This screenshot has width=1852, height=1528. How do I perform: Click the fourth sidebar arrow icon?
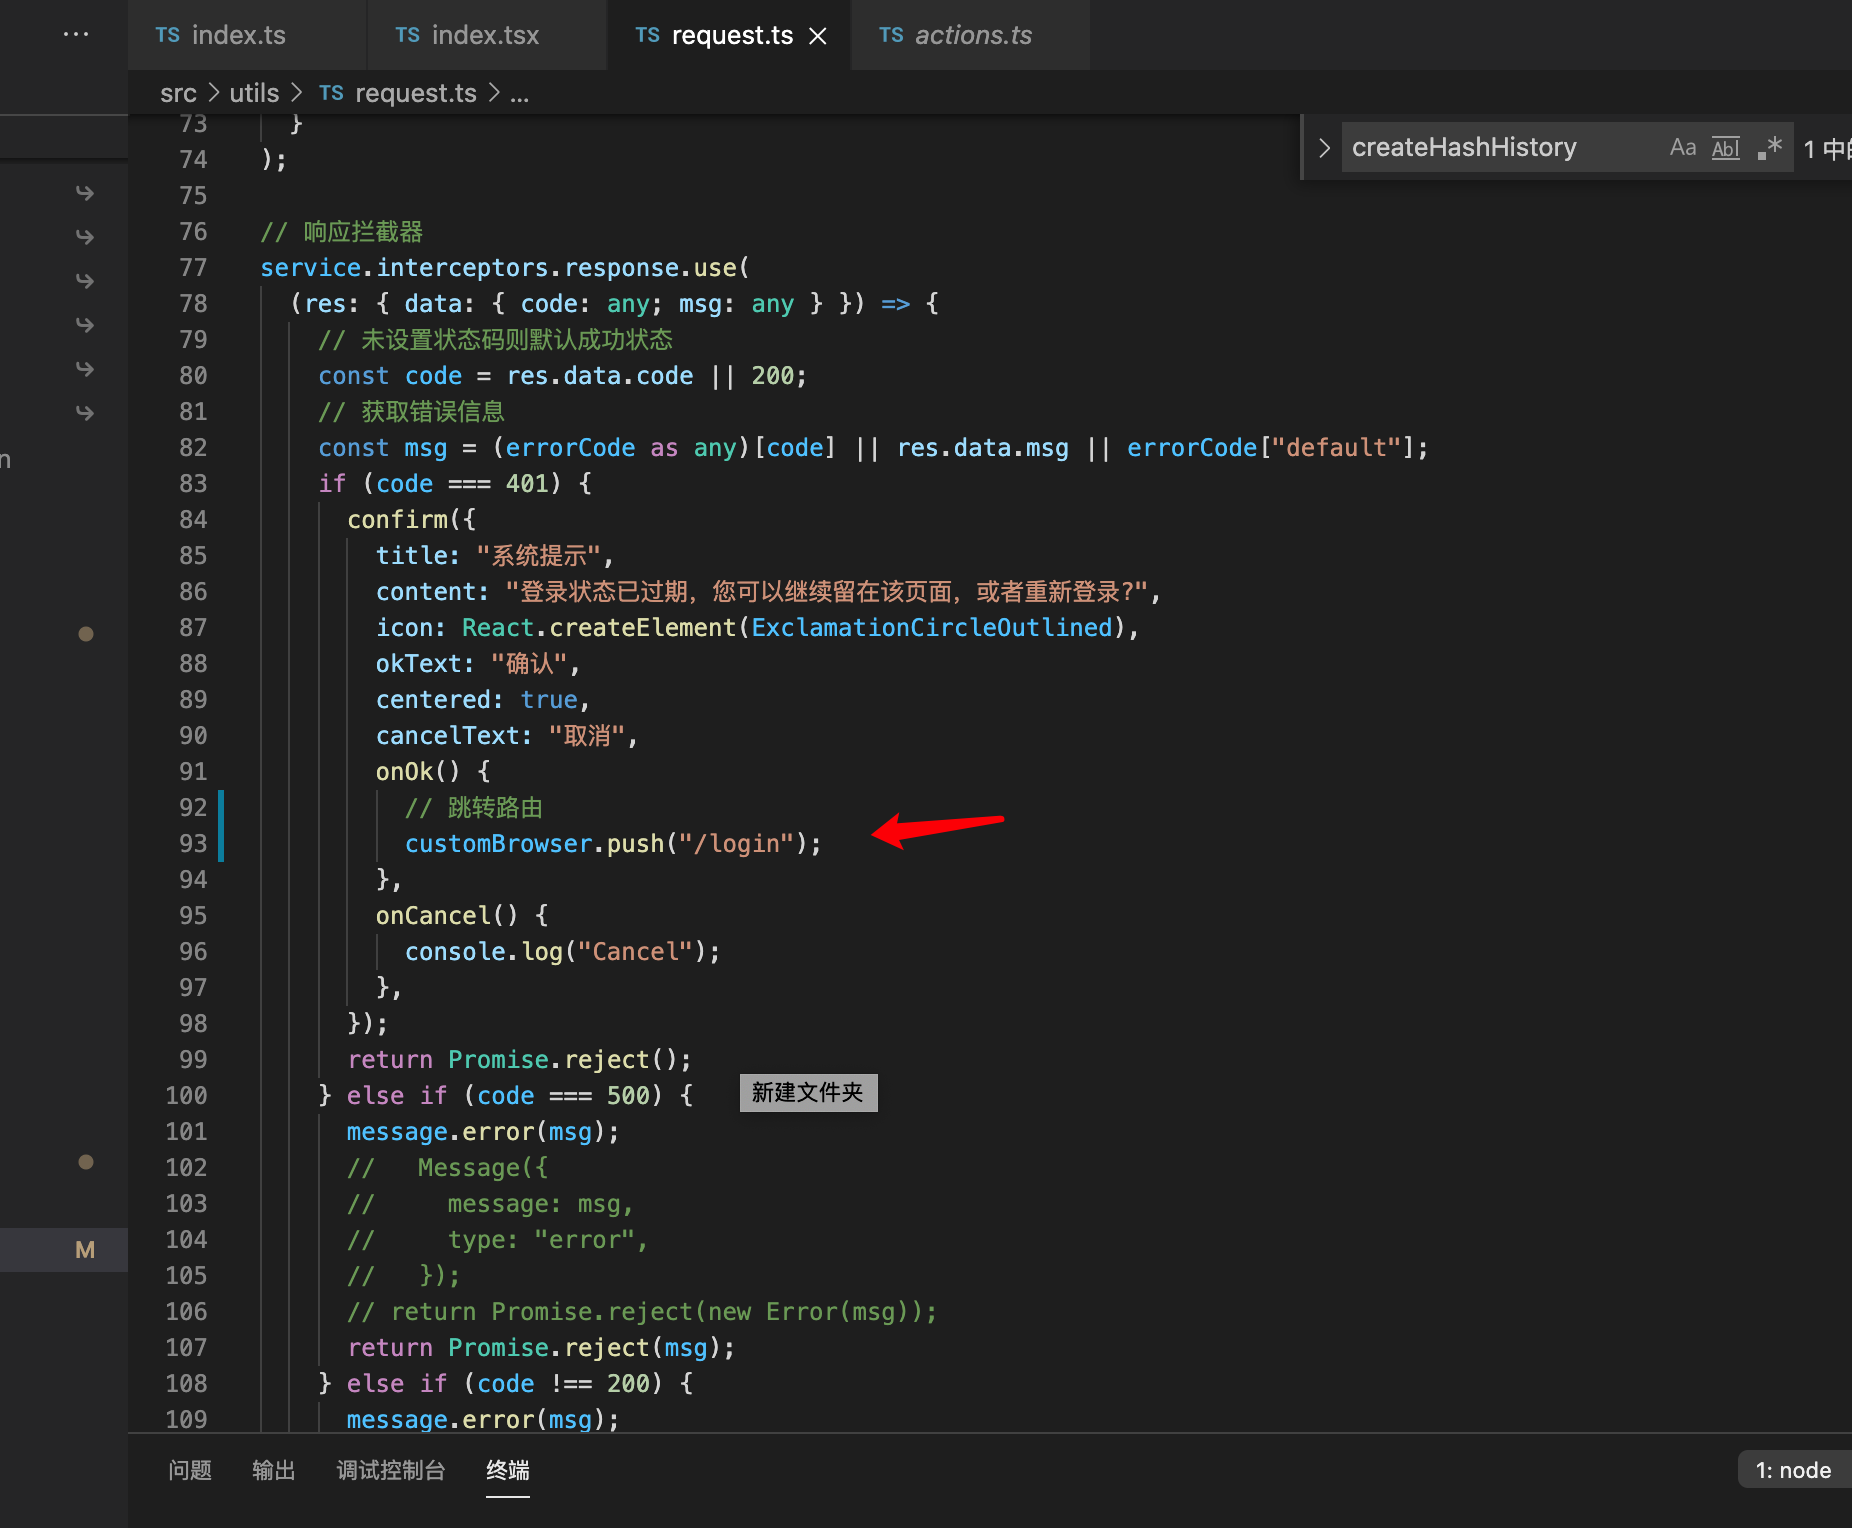coord(85,324)
